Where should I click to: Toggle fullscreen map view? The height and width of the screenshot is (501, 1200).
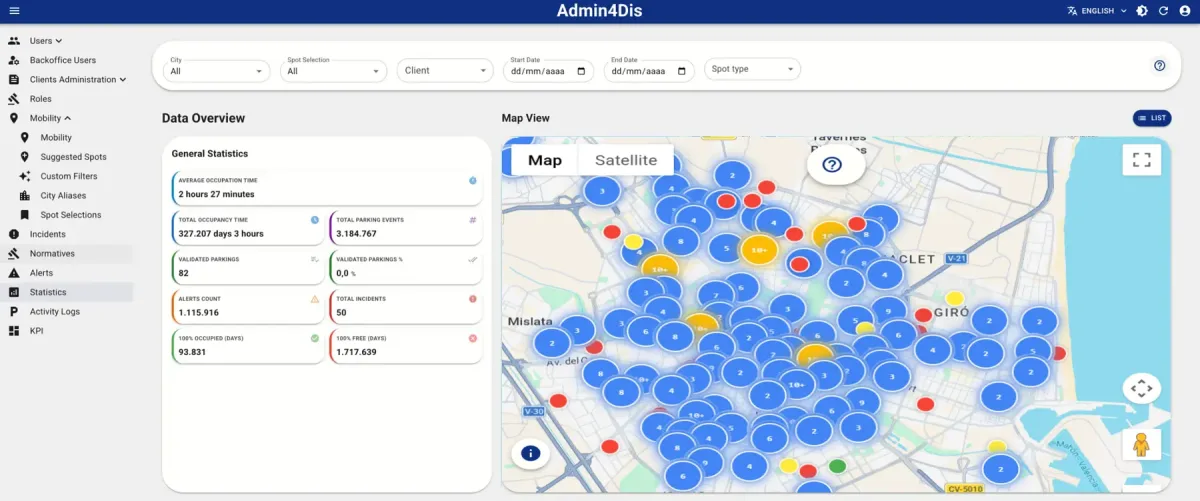tap(1142, 159)
